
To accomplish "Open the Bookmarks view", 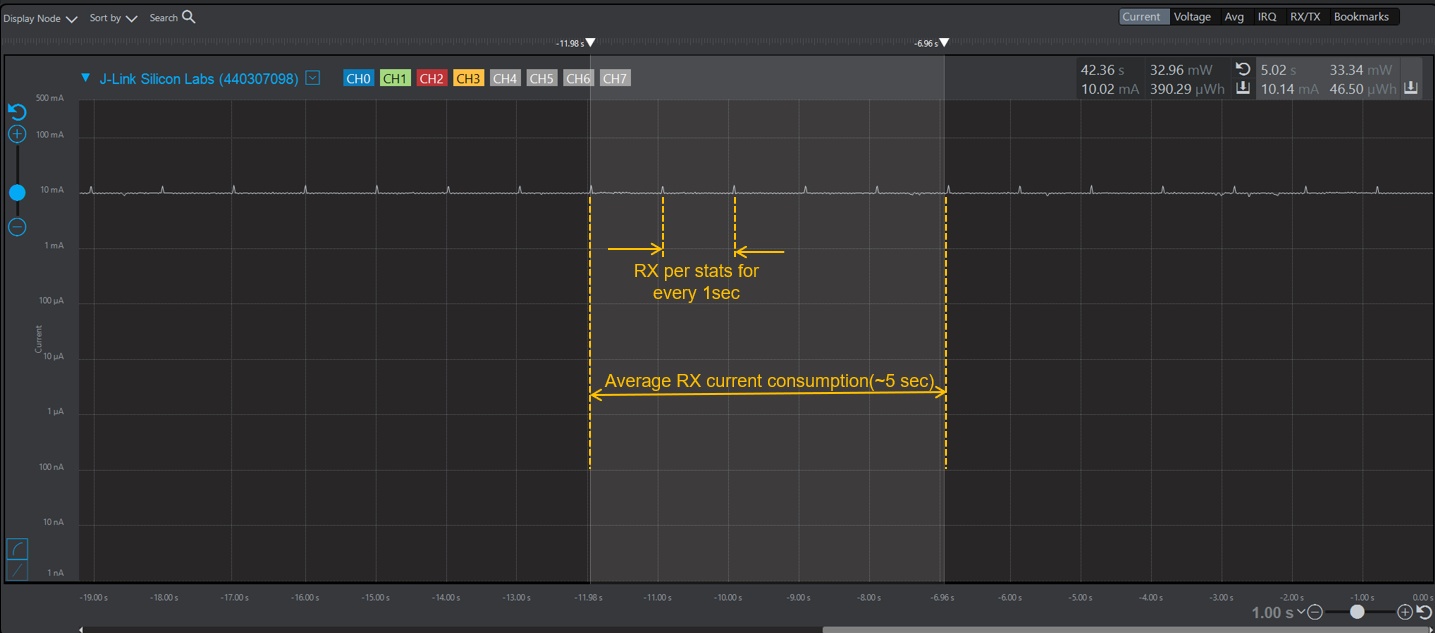I will click(1362, 16).
